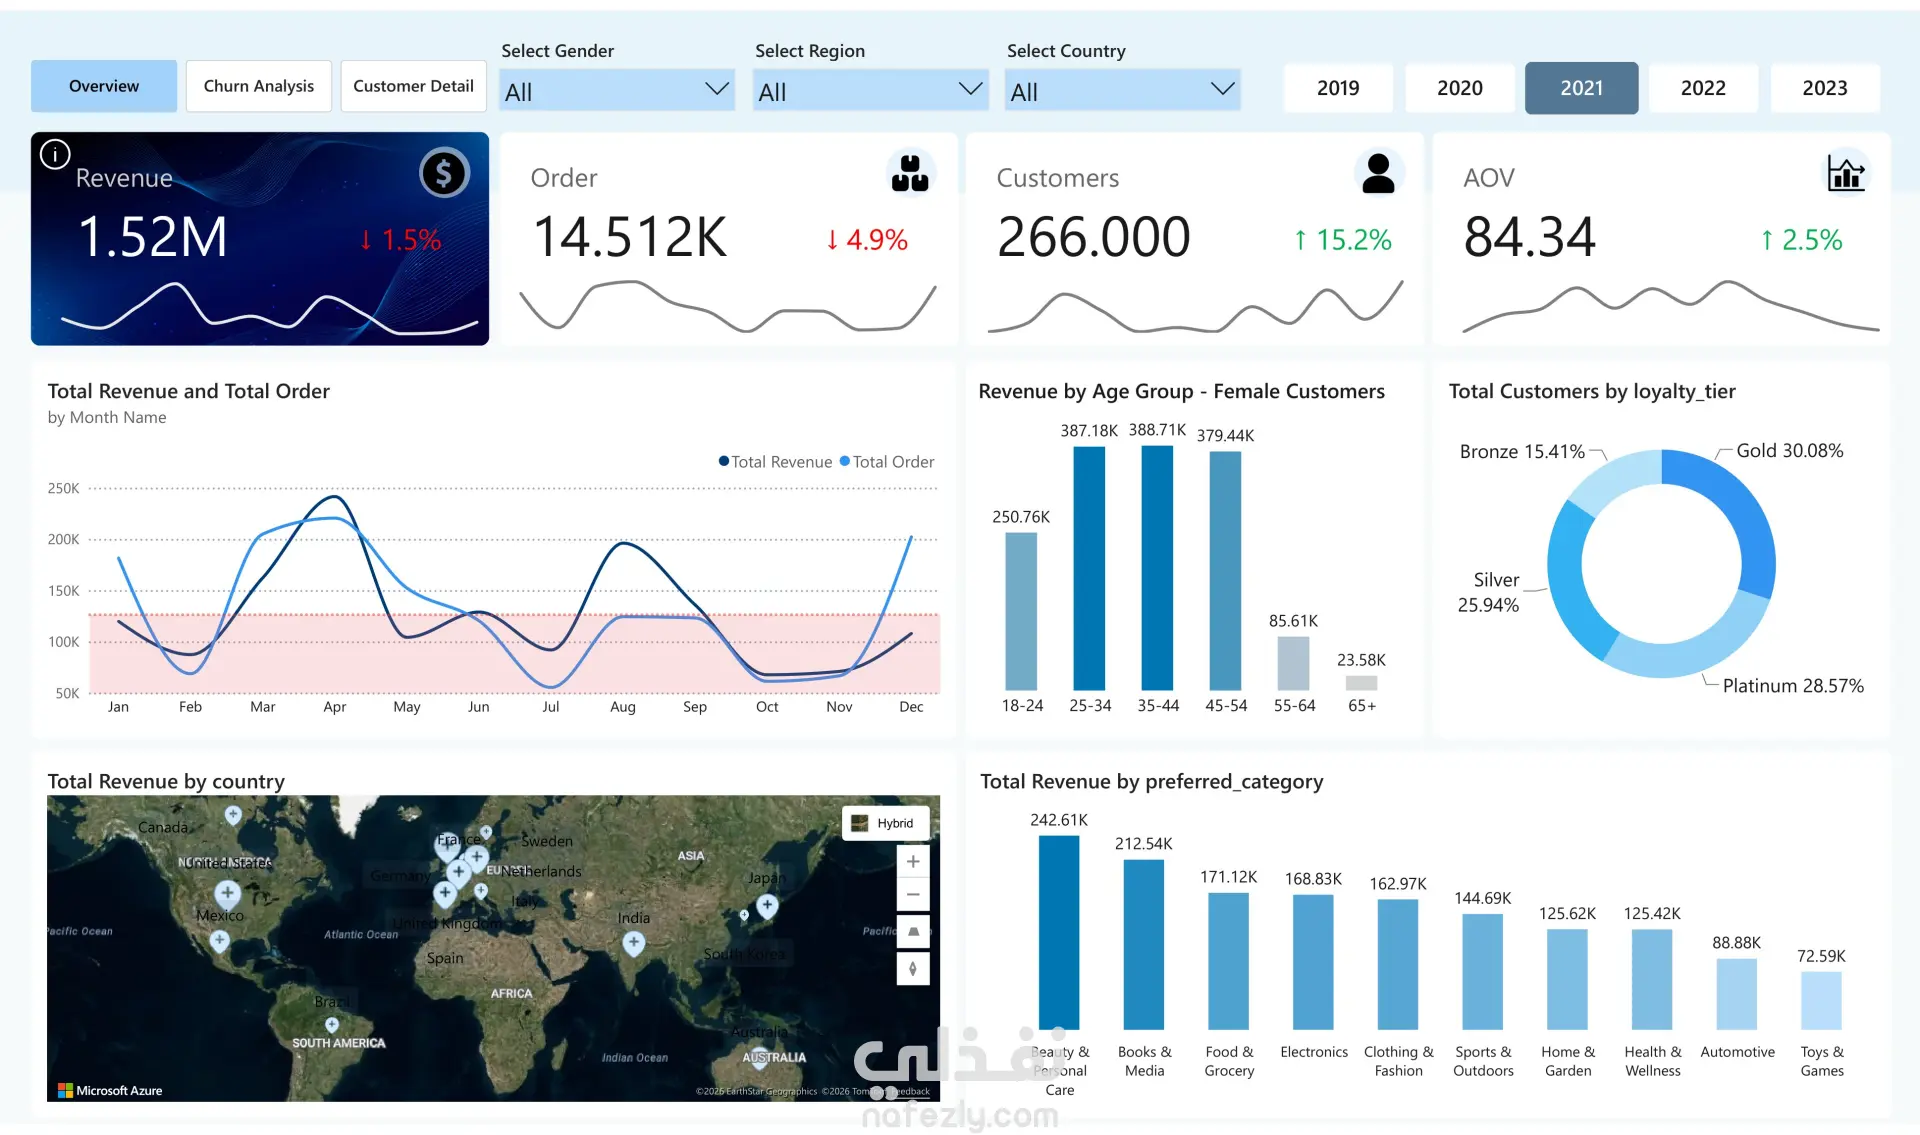Screen dimensions: 1920x1135
Task: Open the Select Gender dropdown
Action: click(617, 90)
